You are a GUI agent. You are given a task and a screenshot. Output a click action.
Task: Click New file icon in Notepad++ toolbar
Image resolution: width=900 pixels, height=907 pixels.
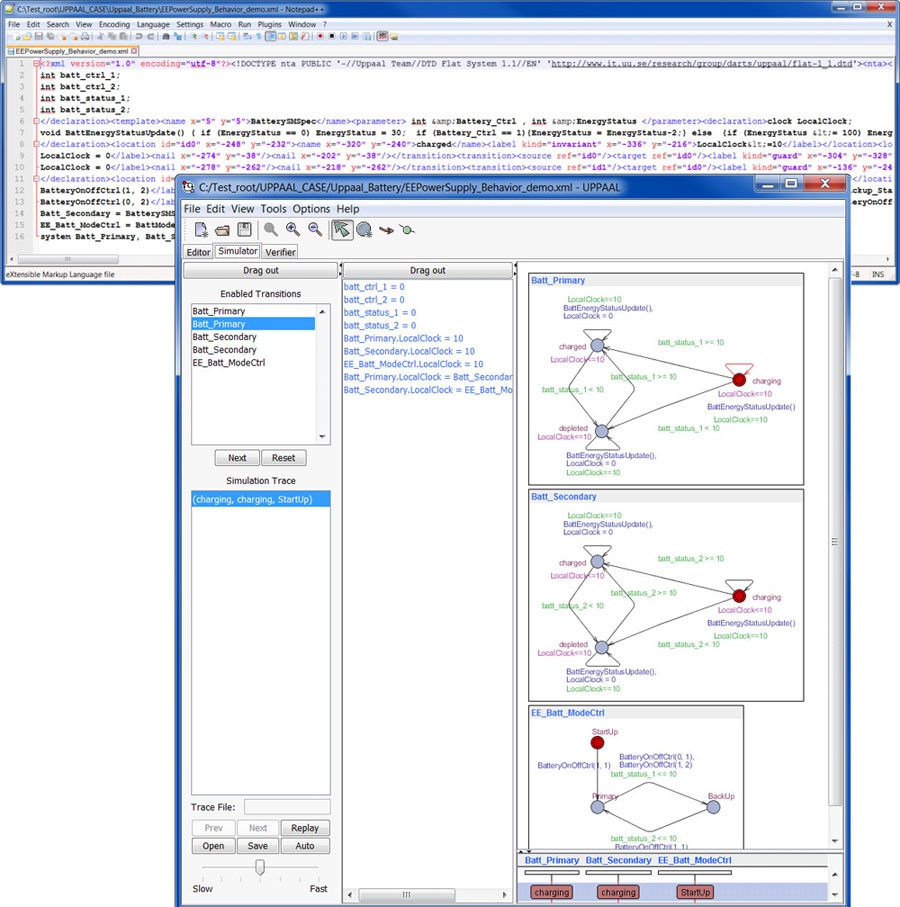[16, 36]
